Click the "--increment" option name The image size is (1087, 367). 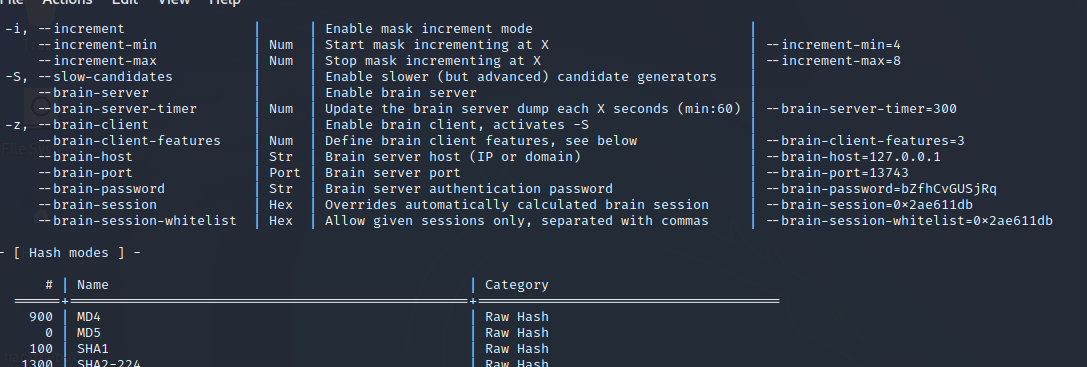pyautogui.click(x=81, y=29)
